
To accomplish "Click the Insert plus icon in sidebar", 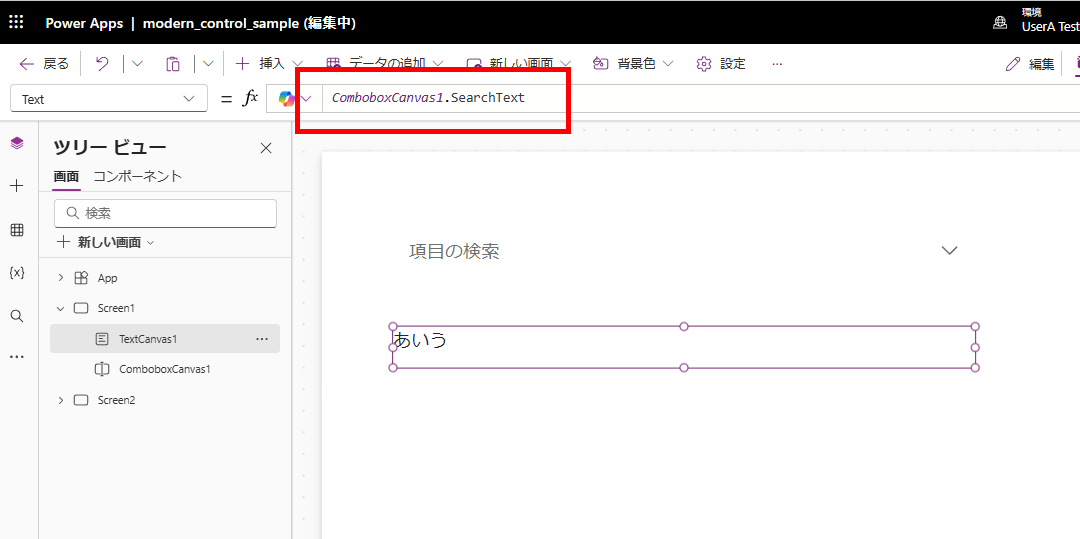I will coord(17,186).
